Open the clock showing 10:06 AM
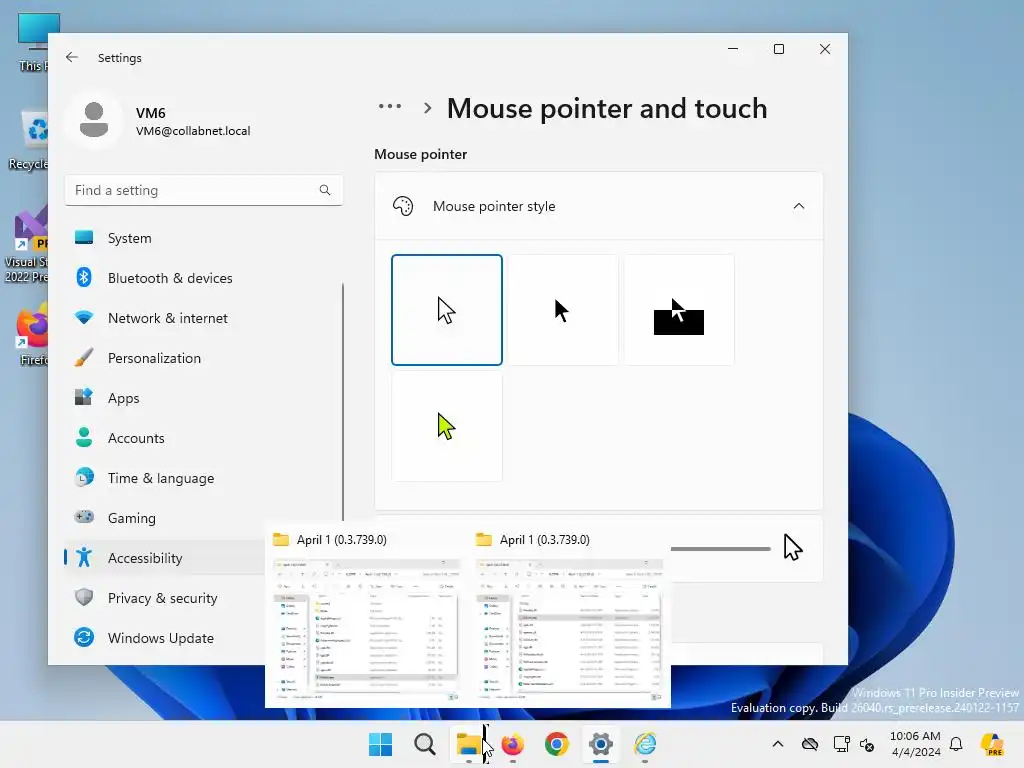1024x768 pixels. pos(915,744)
